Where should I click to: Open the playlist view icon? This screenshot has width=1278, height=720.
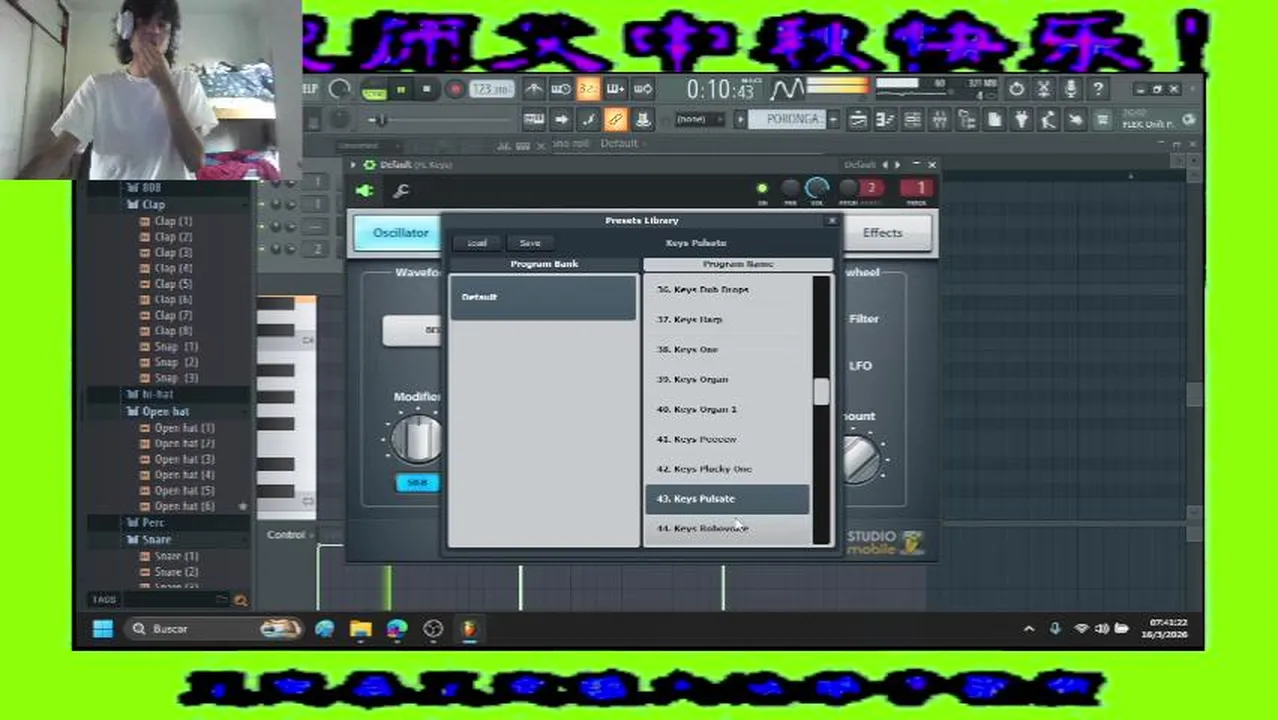[858, 120]
